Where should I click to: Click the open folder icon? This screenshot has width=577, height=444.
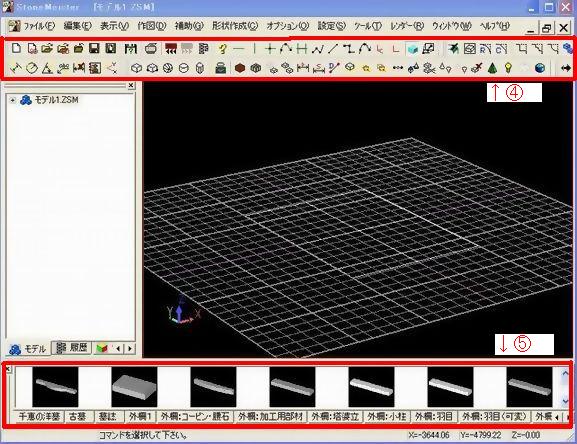click(47, 48)
